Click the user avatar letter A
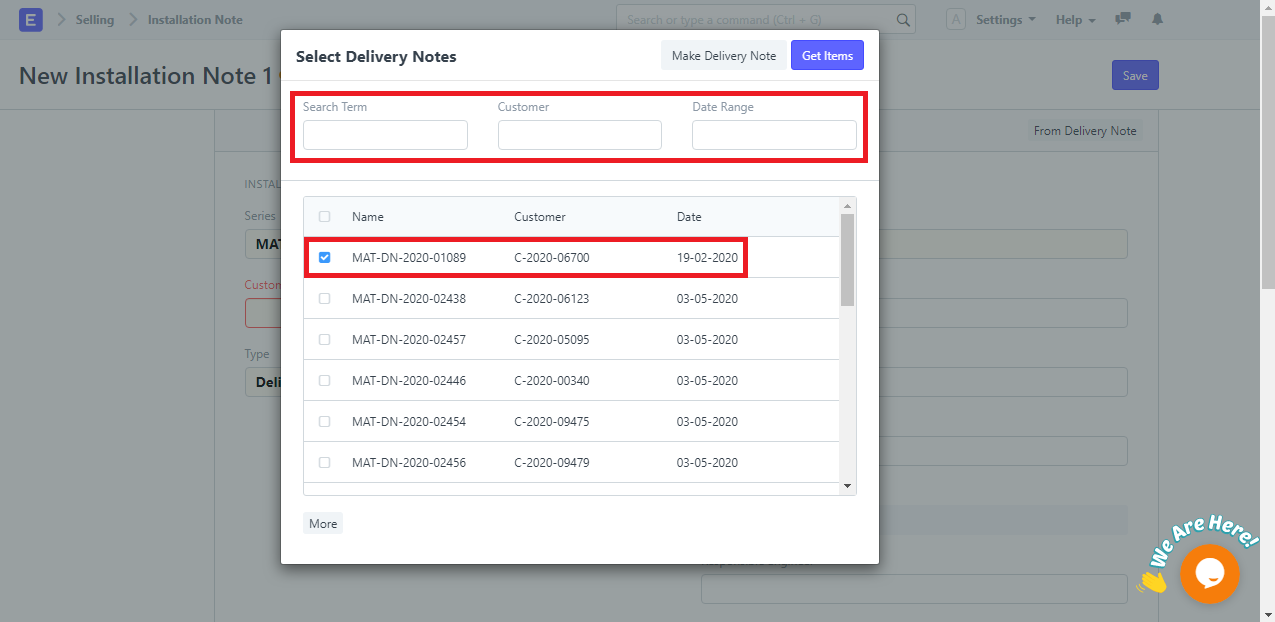1275x622 pixels. (x=956, y=20)
